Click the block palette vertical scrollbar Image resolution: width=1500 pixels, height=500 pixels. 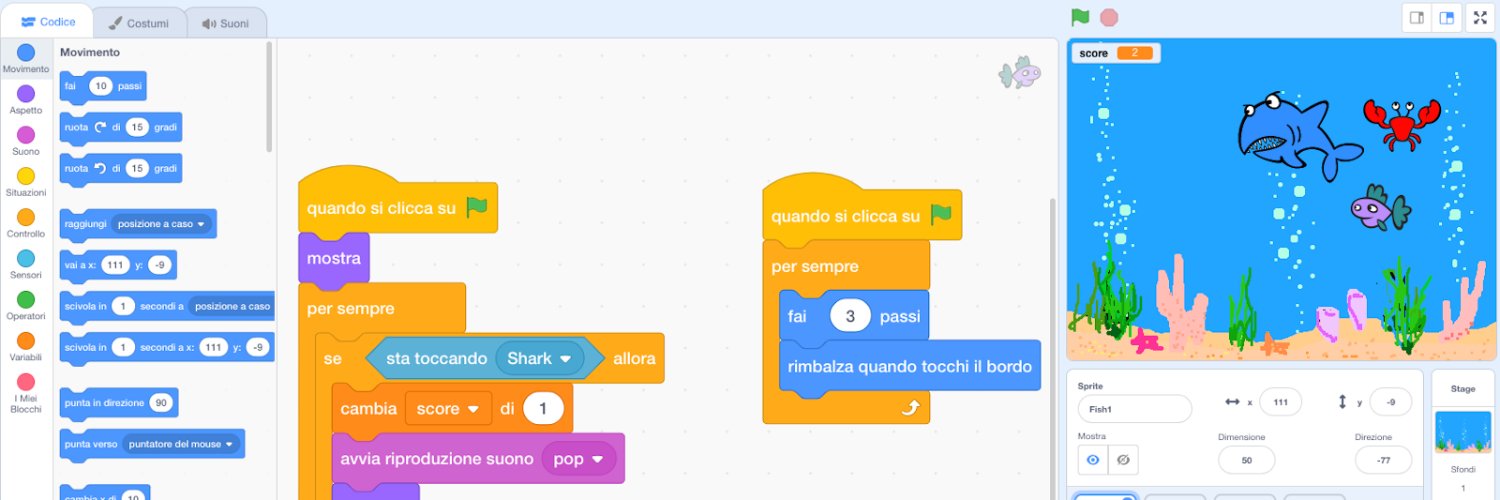268,97
